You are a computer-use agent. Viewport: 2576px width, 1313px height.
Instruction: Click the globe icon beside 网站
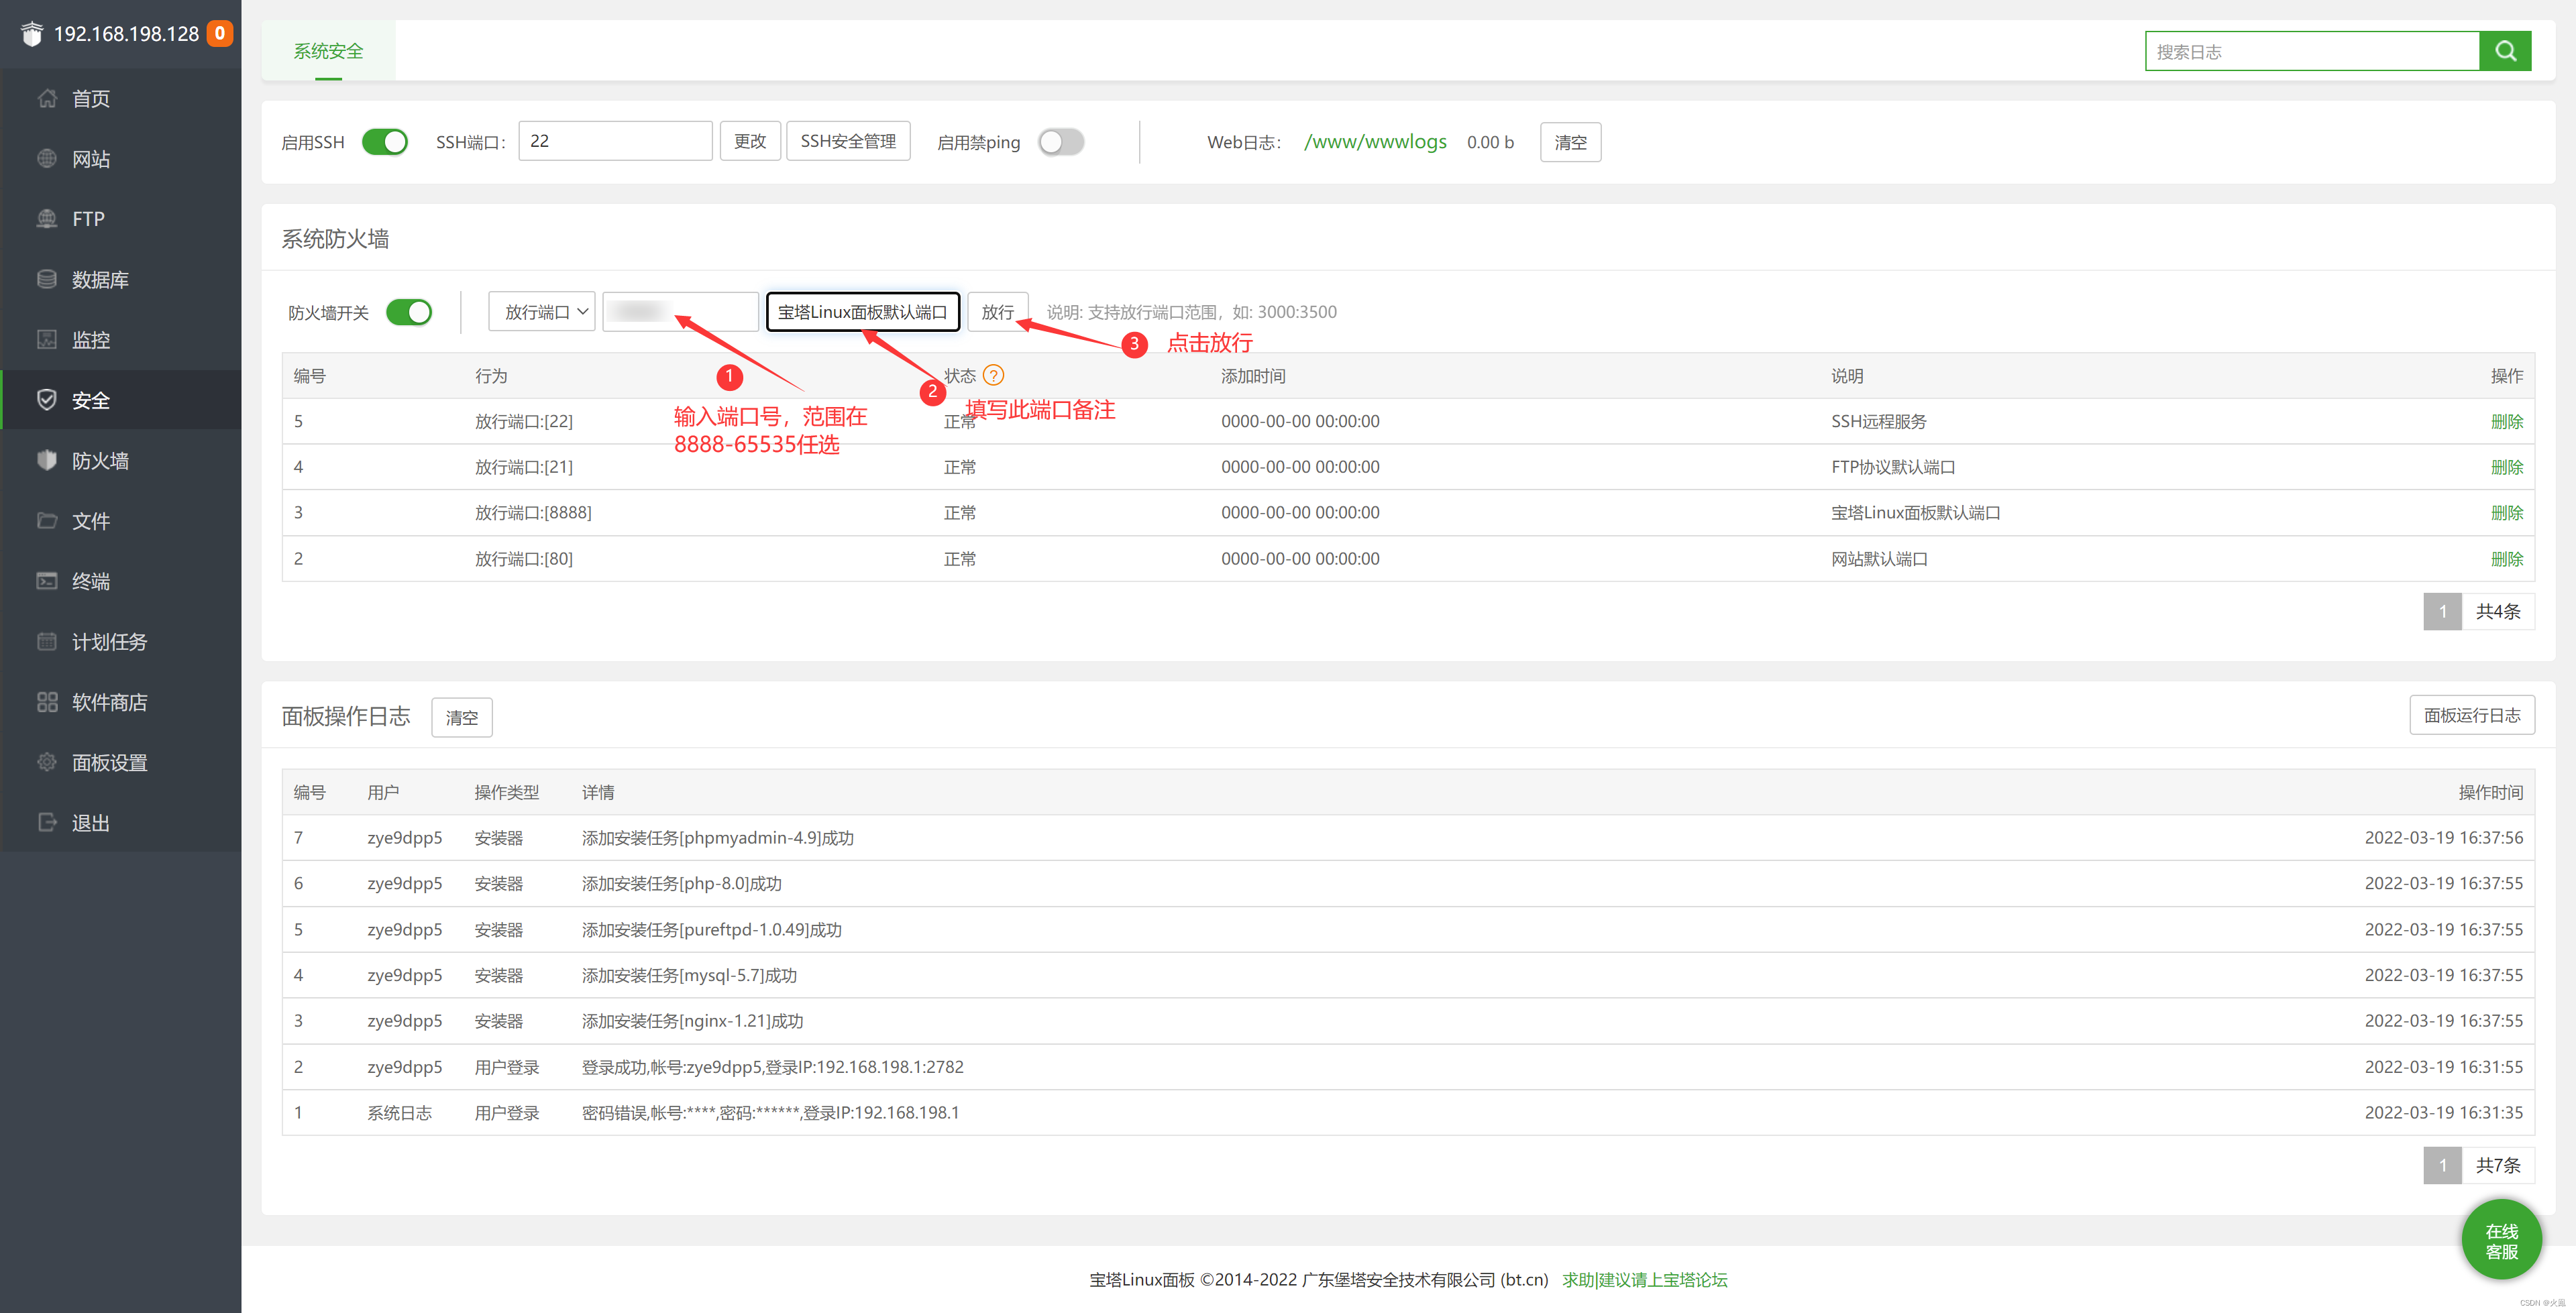[46, 158]
